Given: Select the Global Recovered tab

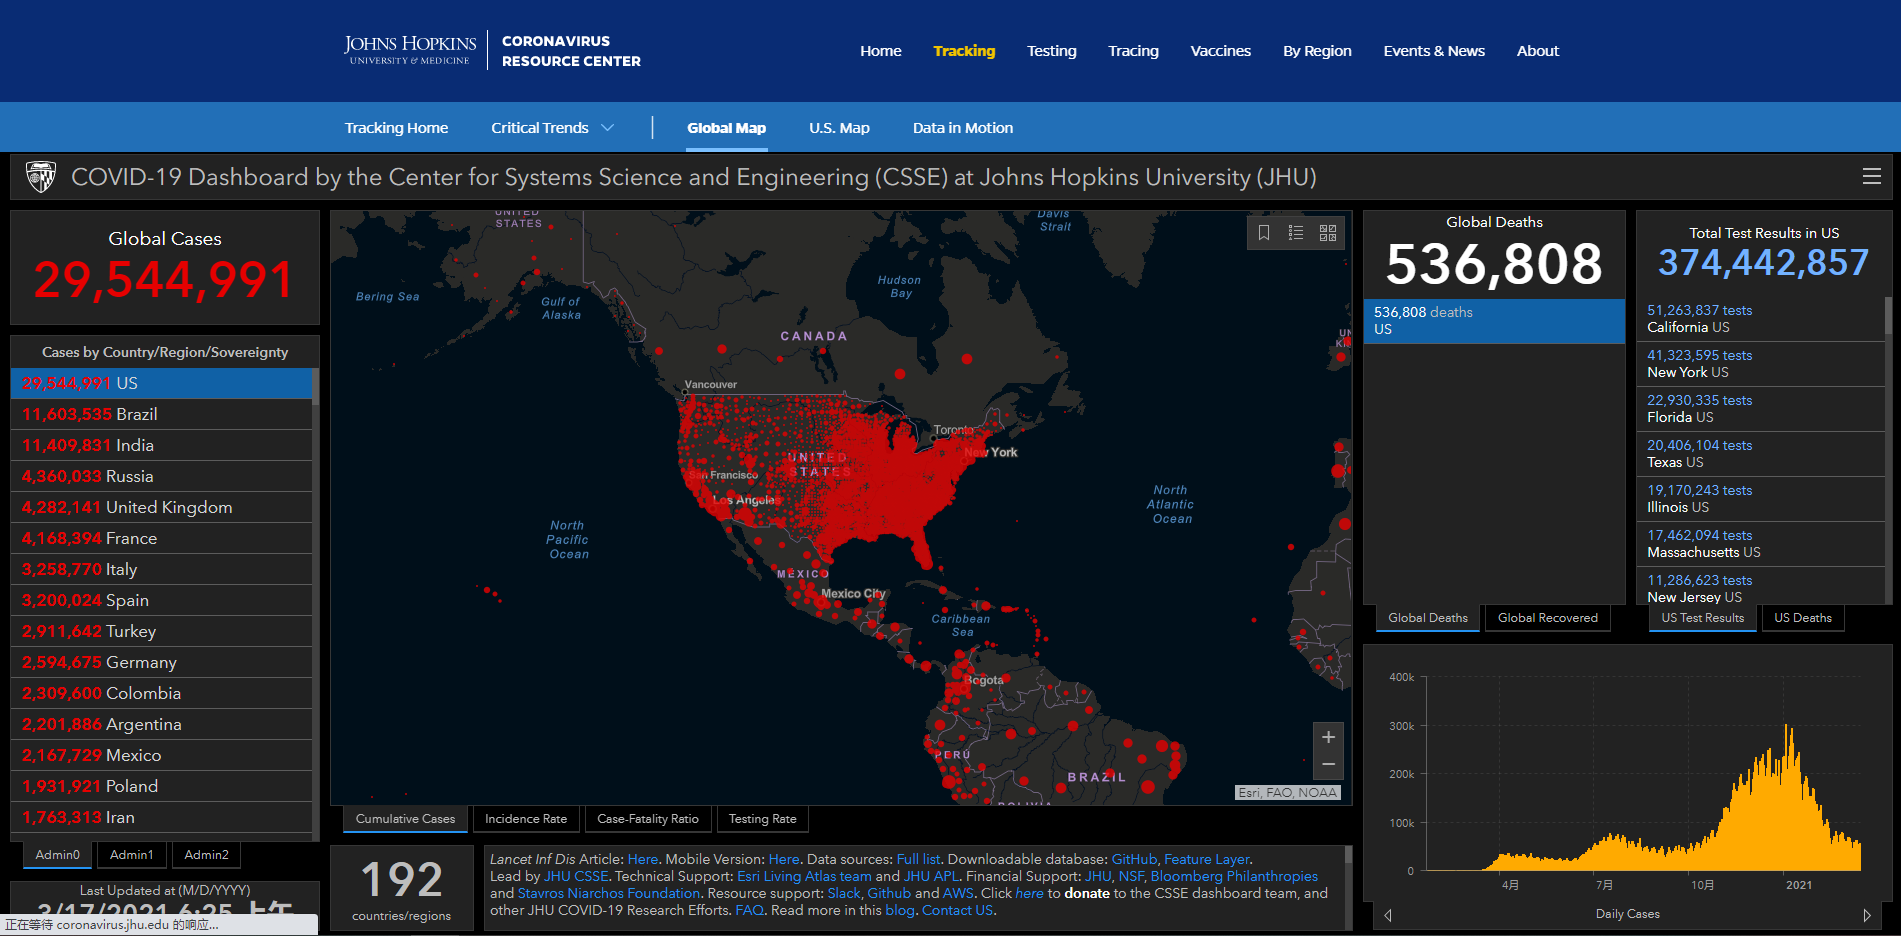Looking at the screenshot, I should [1547, 618].
